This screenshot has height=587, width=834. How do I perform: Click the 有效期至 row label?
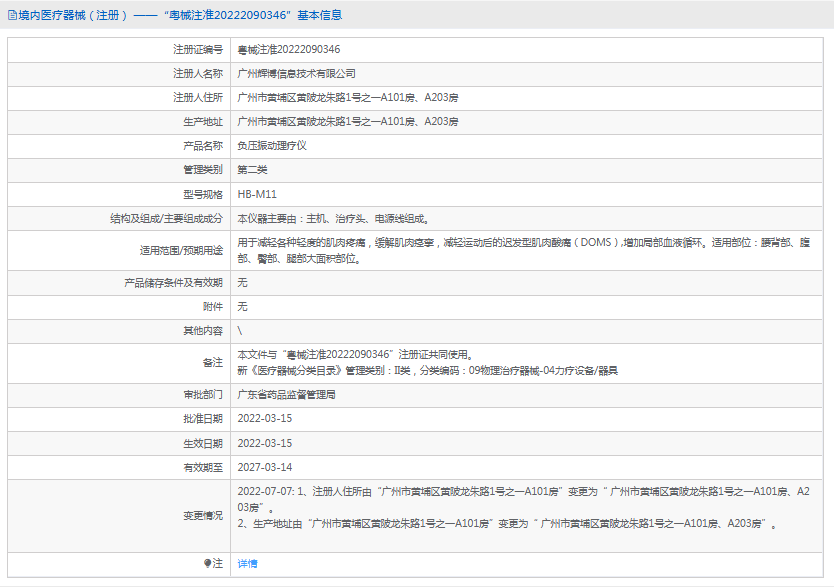tap(203, 467)
